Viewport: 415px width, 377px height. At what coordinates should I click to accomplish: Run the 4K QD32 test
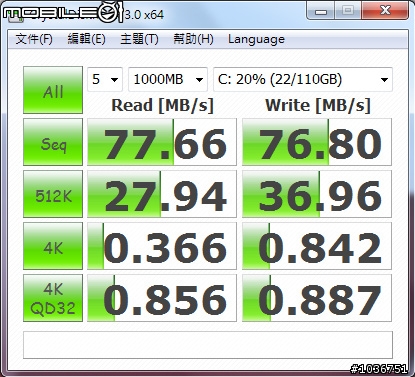tap(53, 298)
